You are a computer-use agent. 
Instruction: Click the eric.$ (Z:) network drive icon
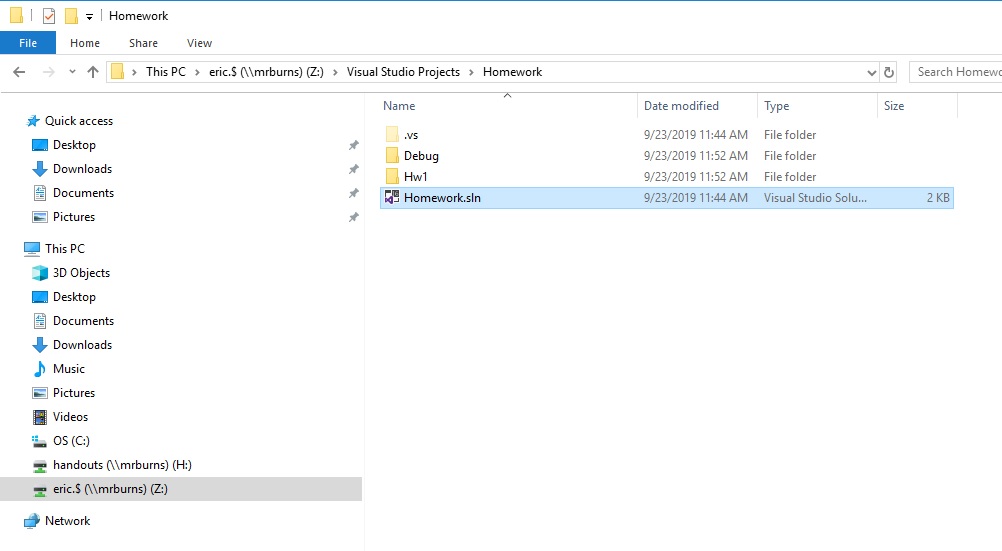click(40, 490)
